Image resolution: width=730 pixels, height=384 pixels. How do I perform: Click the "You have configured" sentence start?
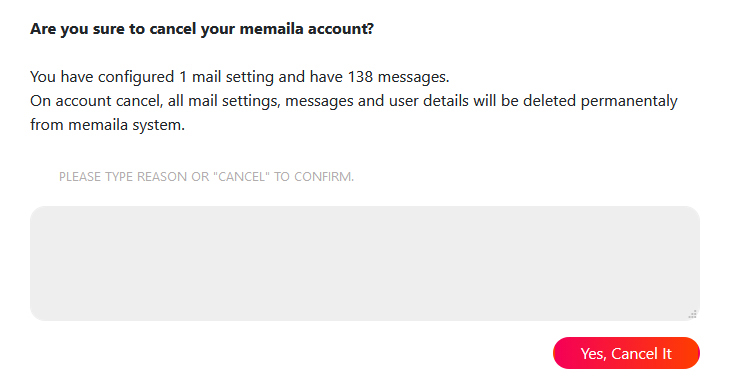(102, 77)
